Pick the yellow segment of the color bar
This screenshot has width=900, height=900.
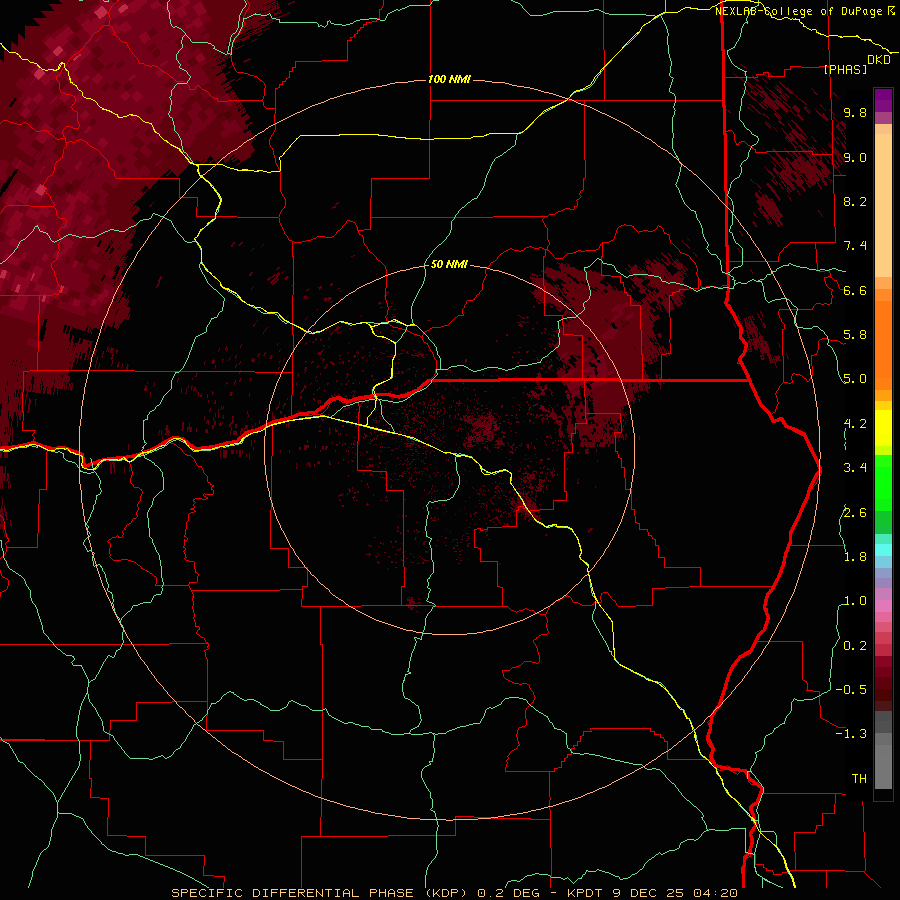(x=883, y=427)
